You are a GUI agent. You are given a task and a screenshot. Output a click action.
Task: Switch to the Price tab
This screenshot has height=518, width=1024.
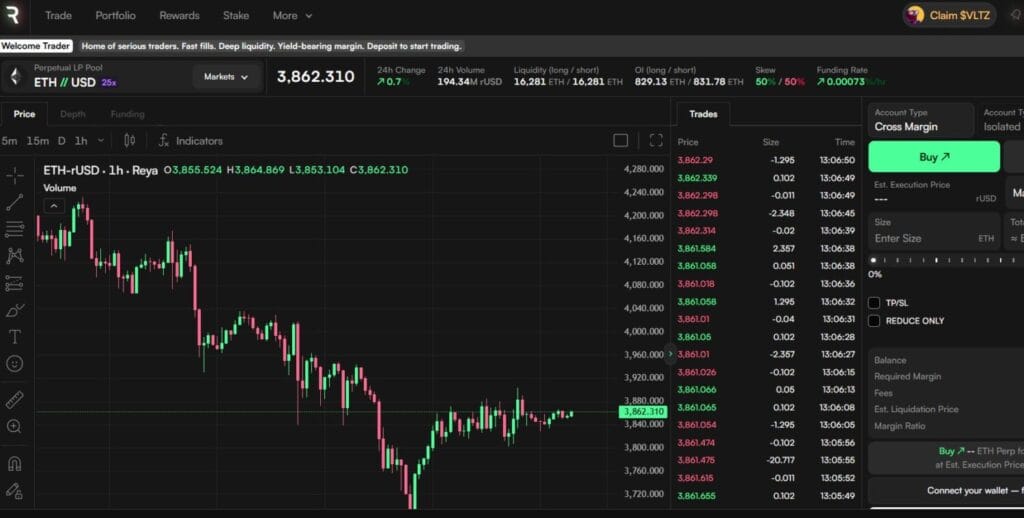[x=24, y=114]
